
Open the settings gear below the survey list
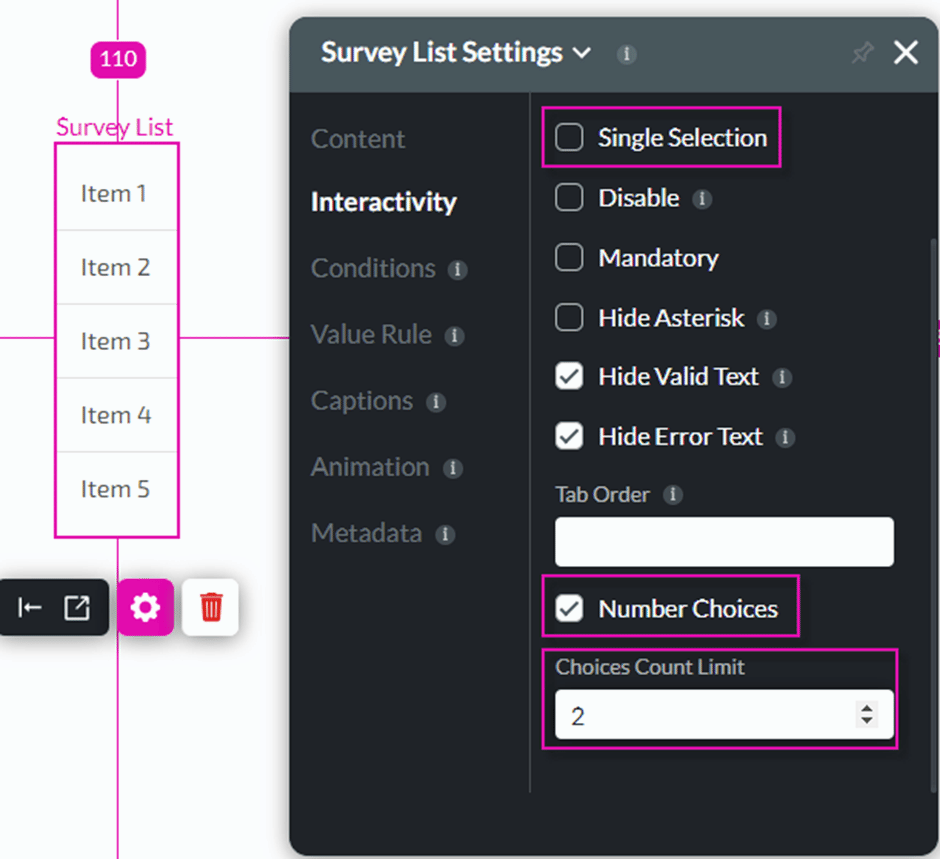146,607
